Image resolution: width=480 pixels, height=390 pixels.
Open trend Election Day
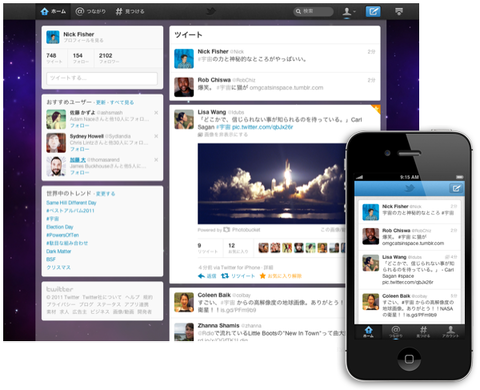(x=60, y=227)
